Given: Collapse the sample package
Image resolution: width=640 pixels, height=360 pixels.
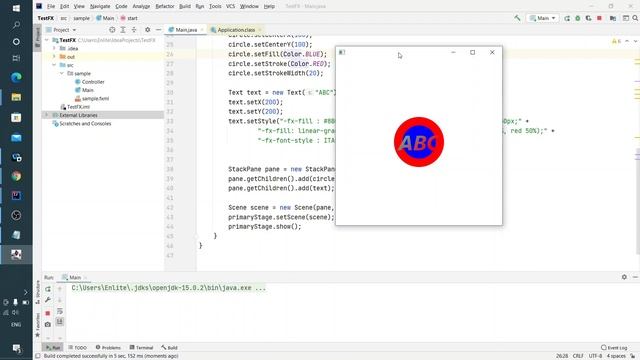Looking at the screenshot, I should pyautogui.click(x=62, y=73).
